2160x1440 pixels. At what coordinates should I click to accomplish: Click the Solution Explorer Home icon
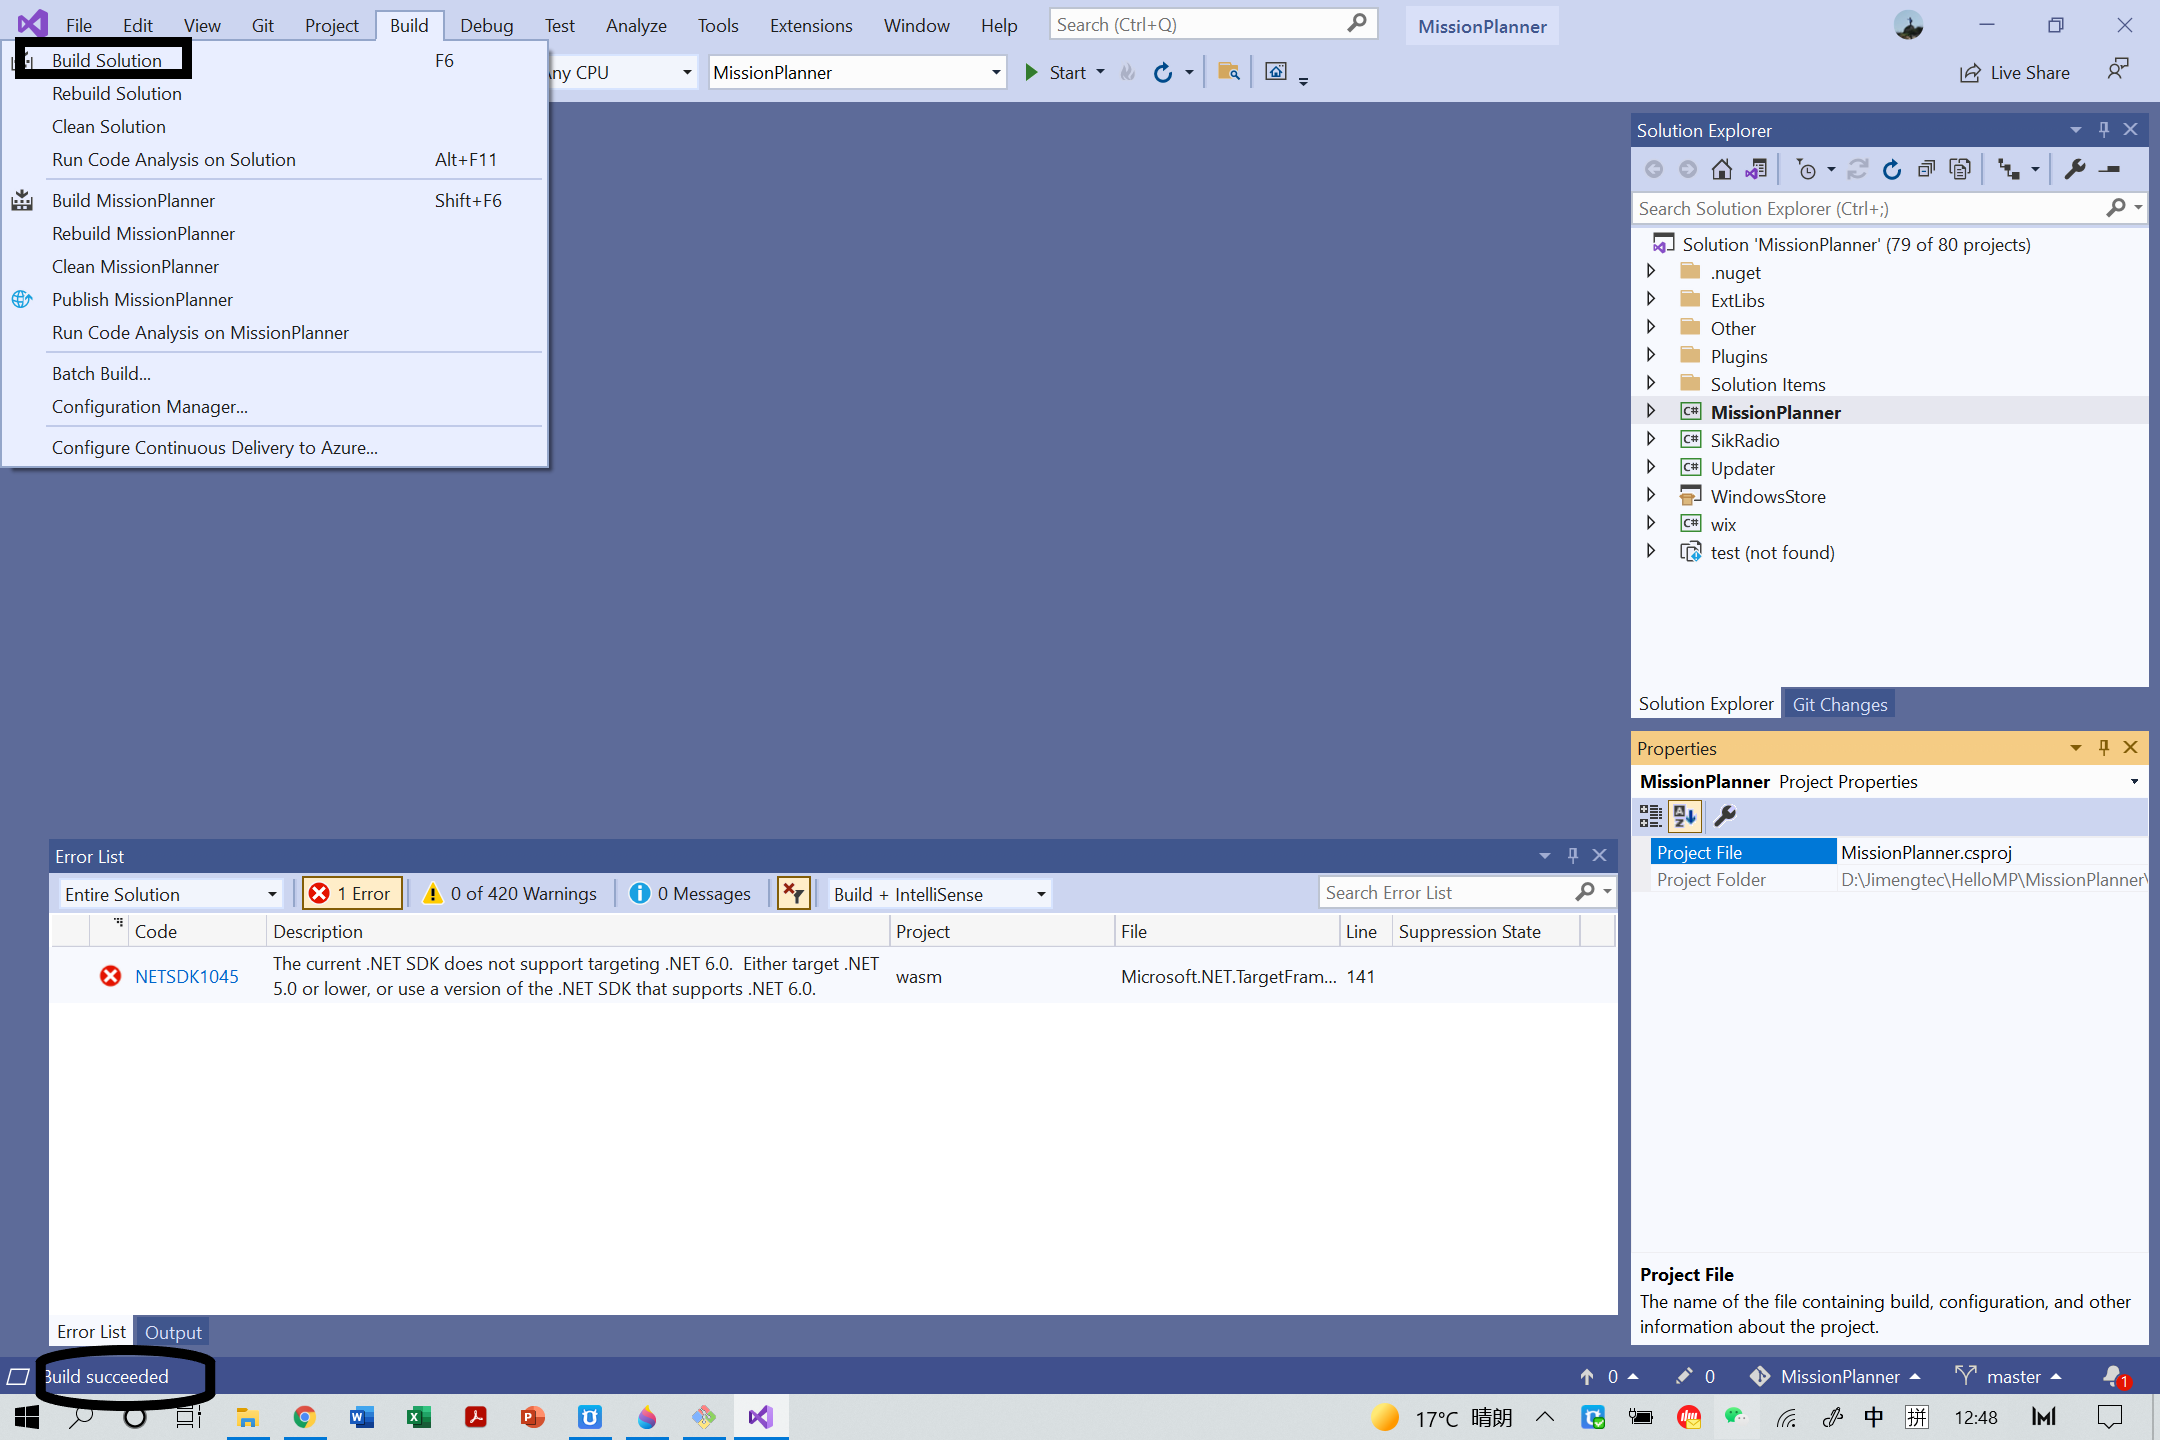pos(1721,170)
